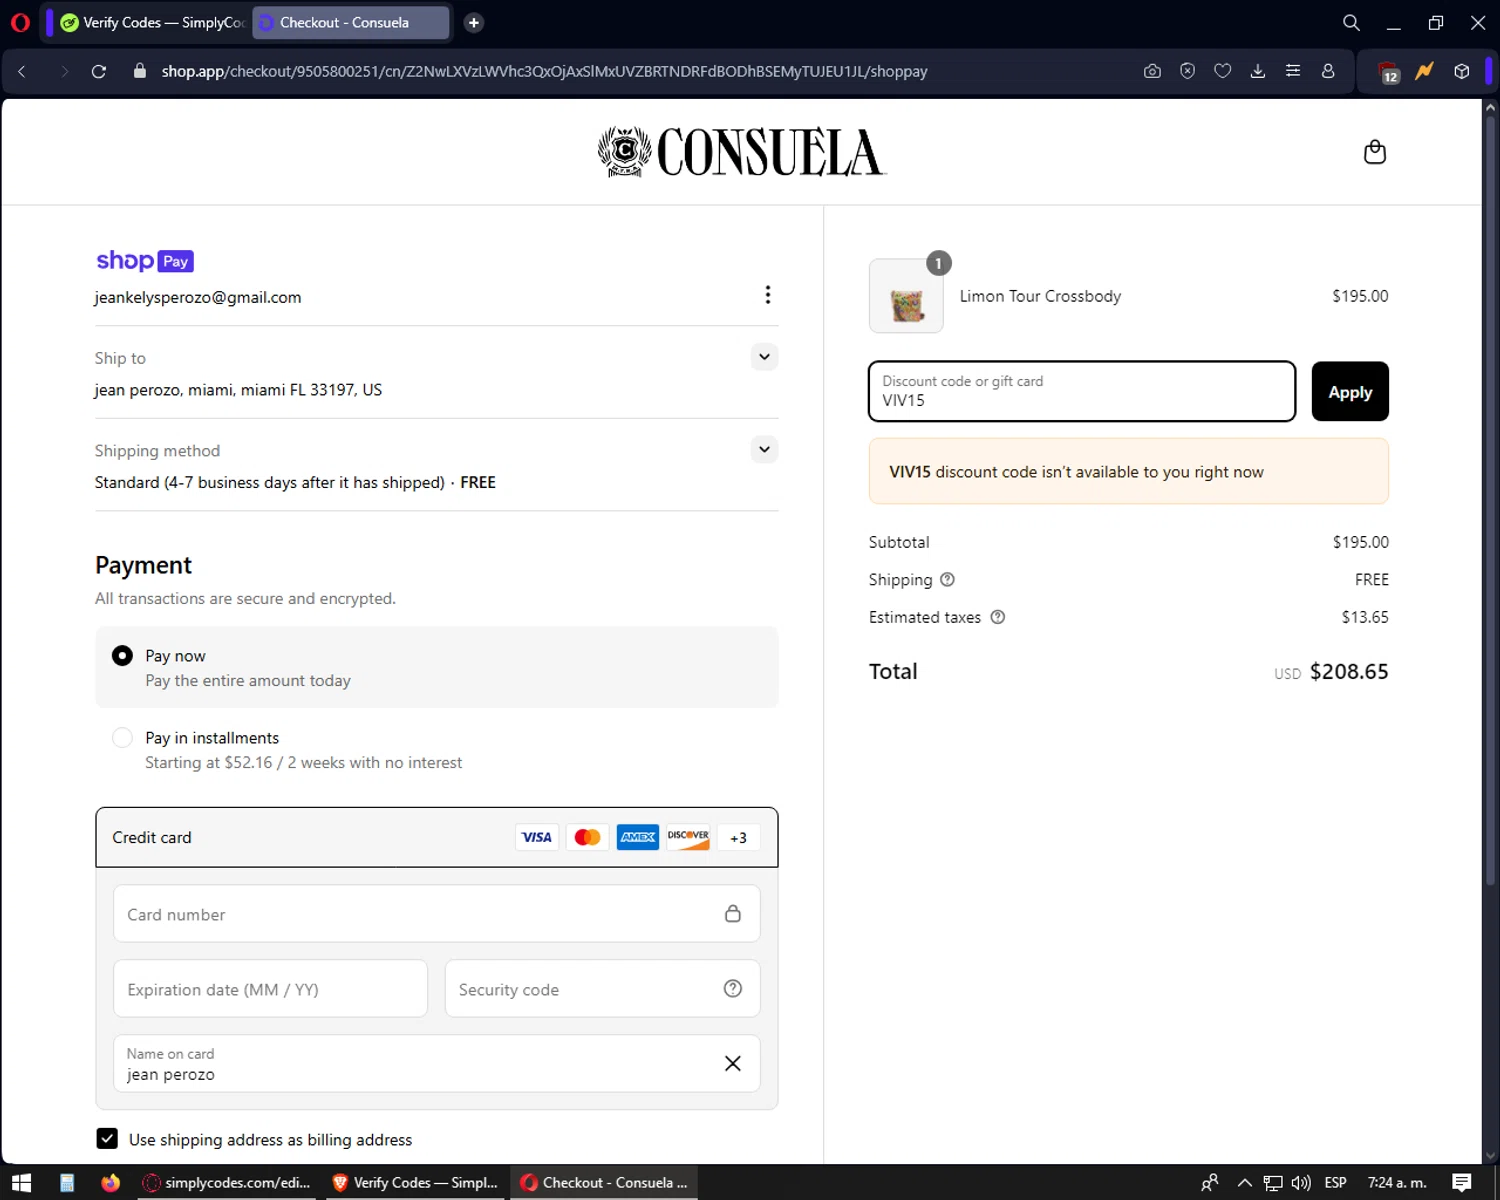Apply the VIV15 discount code
Screen dimensions: 1500x1200
tap(1350, 392)
